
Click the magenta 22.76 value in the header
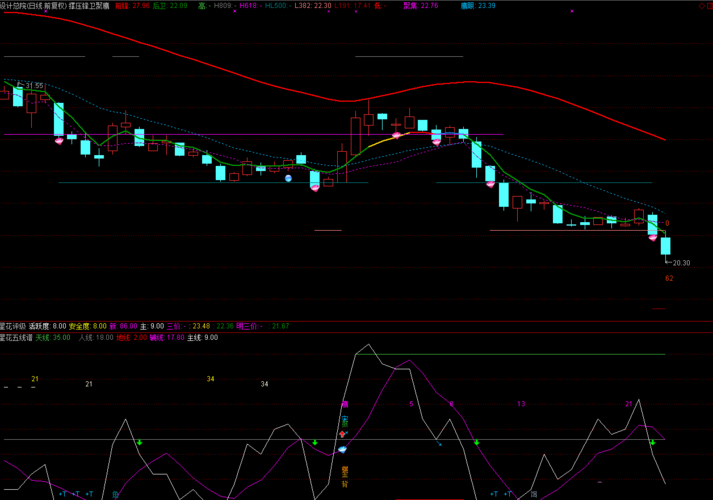tap(429, 6)
